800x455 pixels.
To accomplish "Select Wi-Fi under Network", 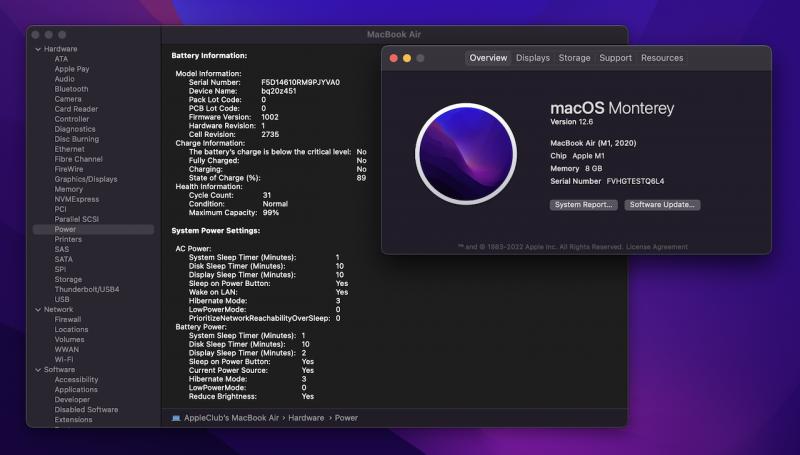I will [64, 360].
